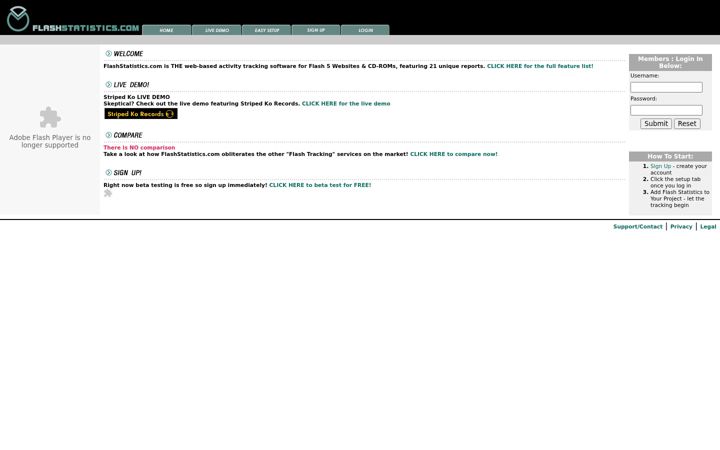
Task: Open the Legal footer link
Action: coord(708,227)
